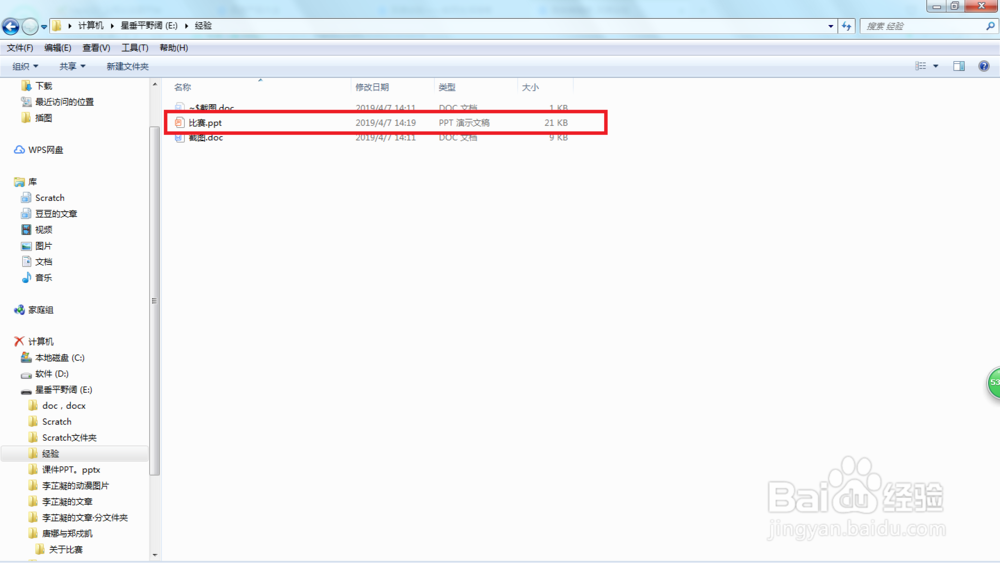Open the 李正凝的文章 folder
This screenshot has width=1000, height=563.
coord(67,501)
